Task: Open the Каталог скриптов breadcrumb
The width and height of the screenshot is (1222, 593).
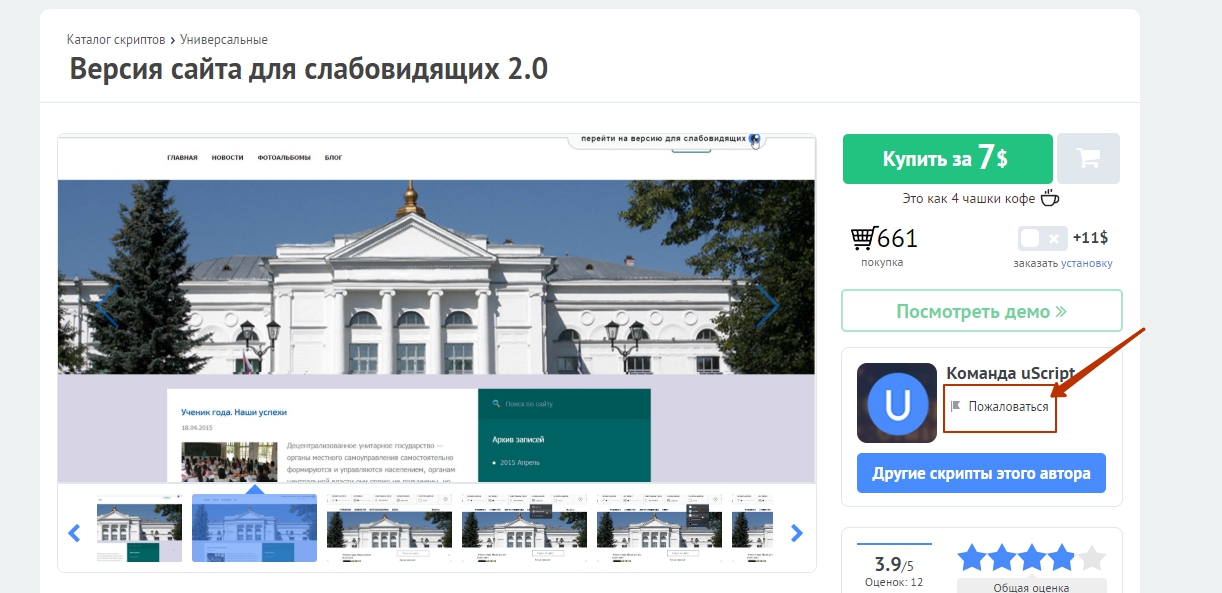Action: click(x=116, y=40)
